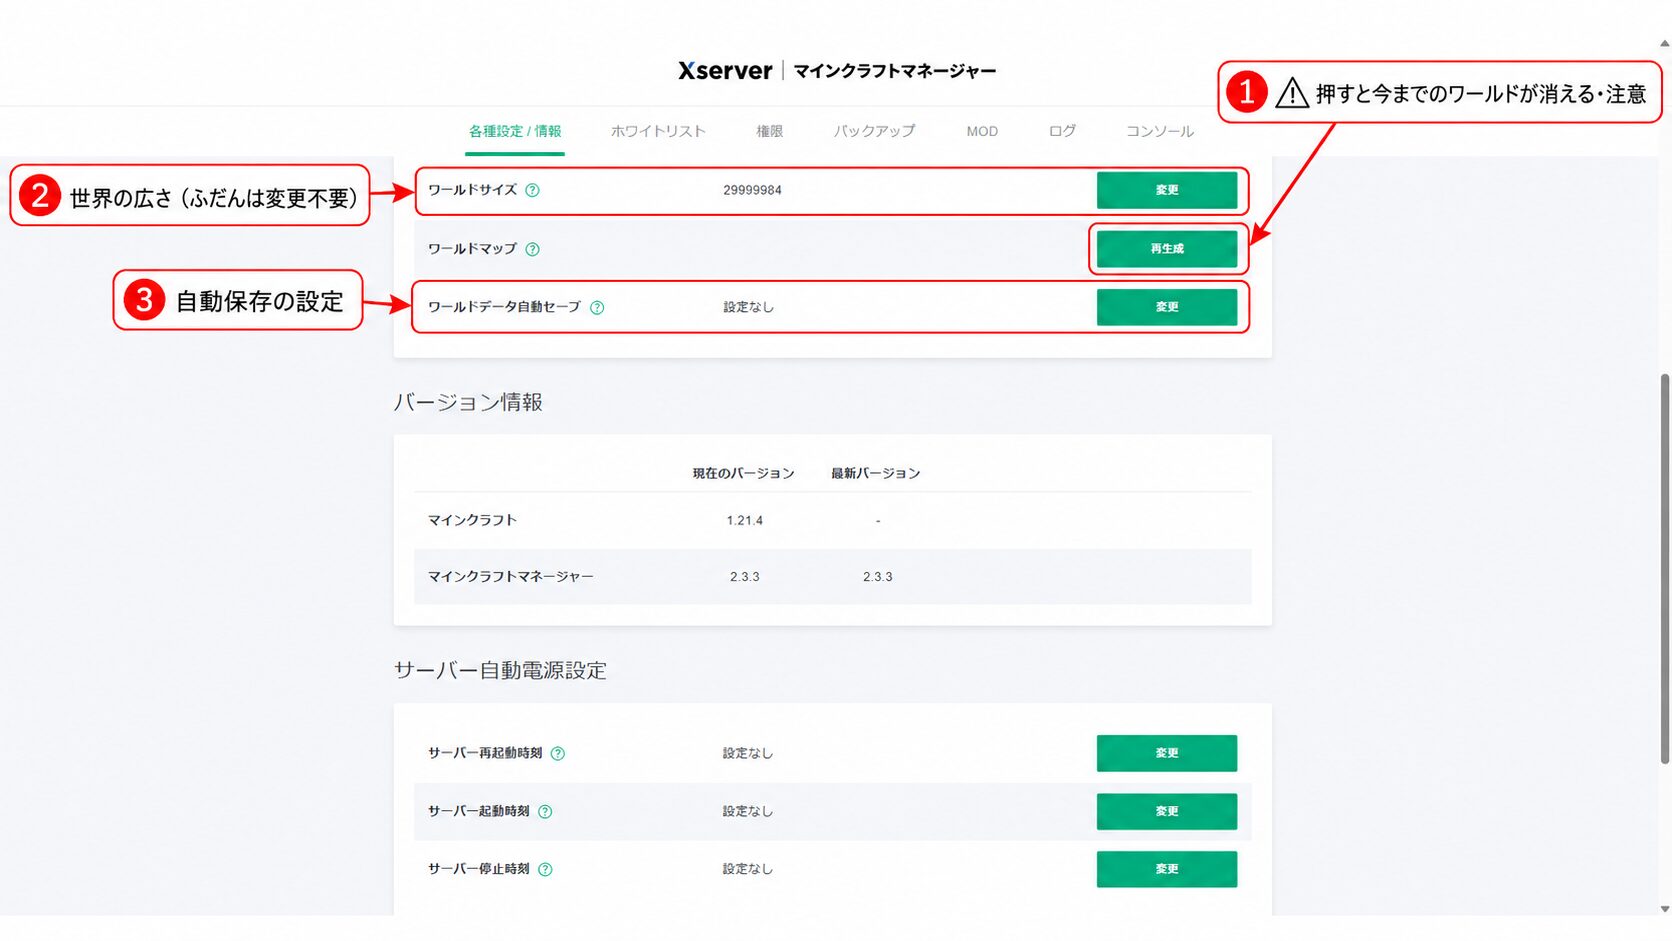
Task: Click 変更 button for サーバー起動時刻
Action: [x=1167, y=811]
